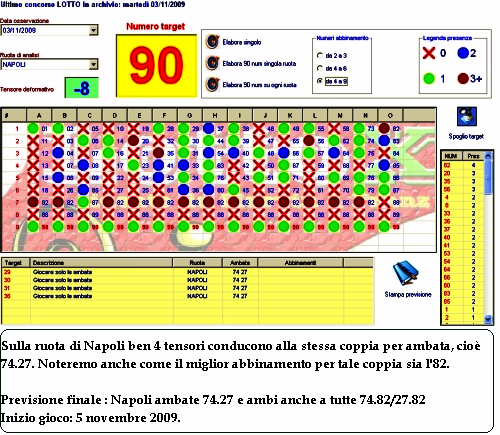Click the red X beside number 19

click(x=133, y=128)
